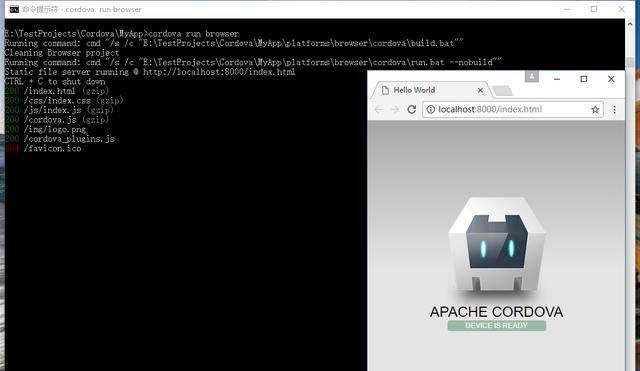Image resolution: width=640 pixels, height=371 pixels.
Task: Click the /favicon.ico line in console
Action: (52, 149)
